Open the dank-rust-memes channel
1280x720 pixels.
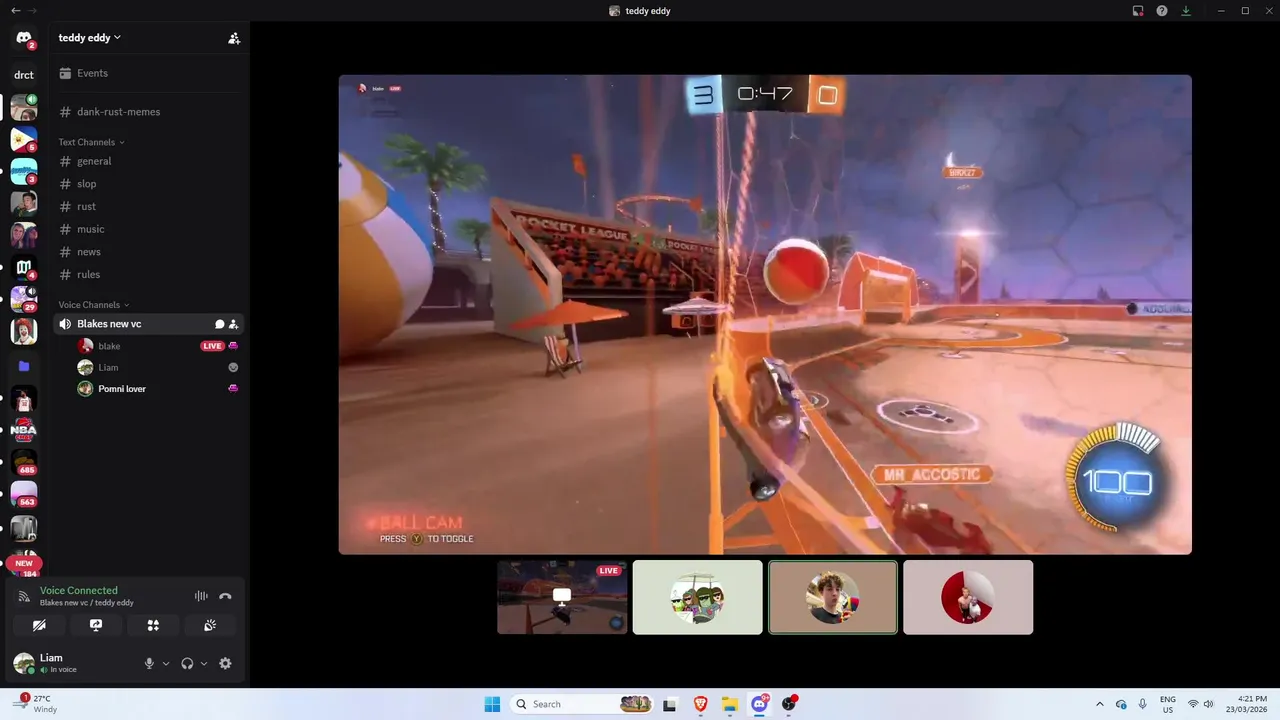pos(148,112)
